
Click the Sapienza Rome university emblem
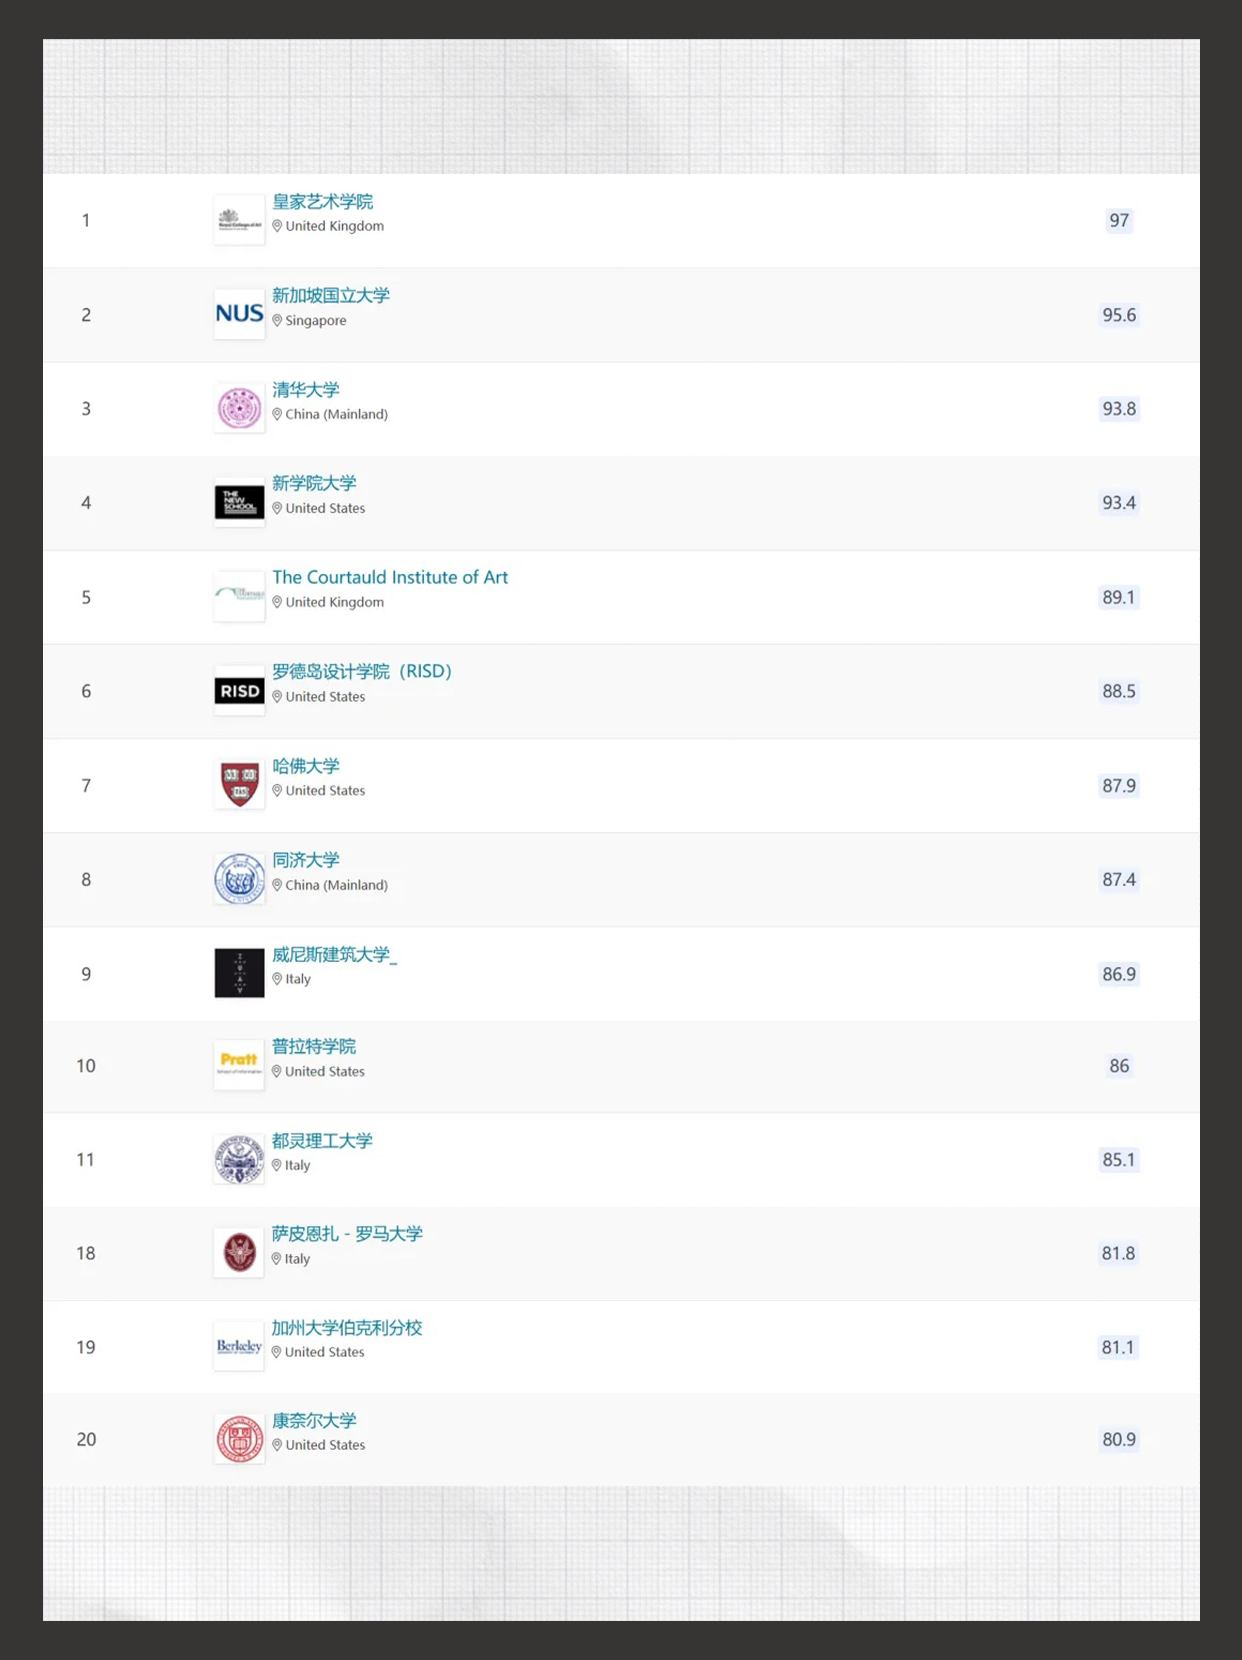pyautogui.click(x=239, y=1253)
